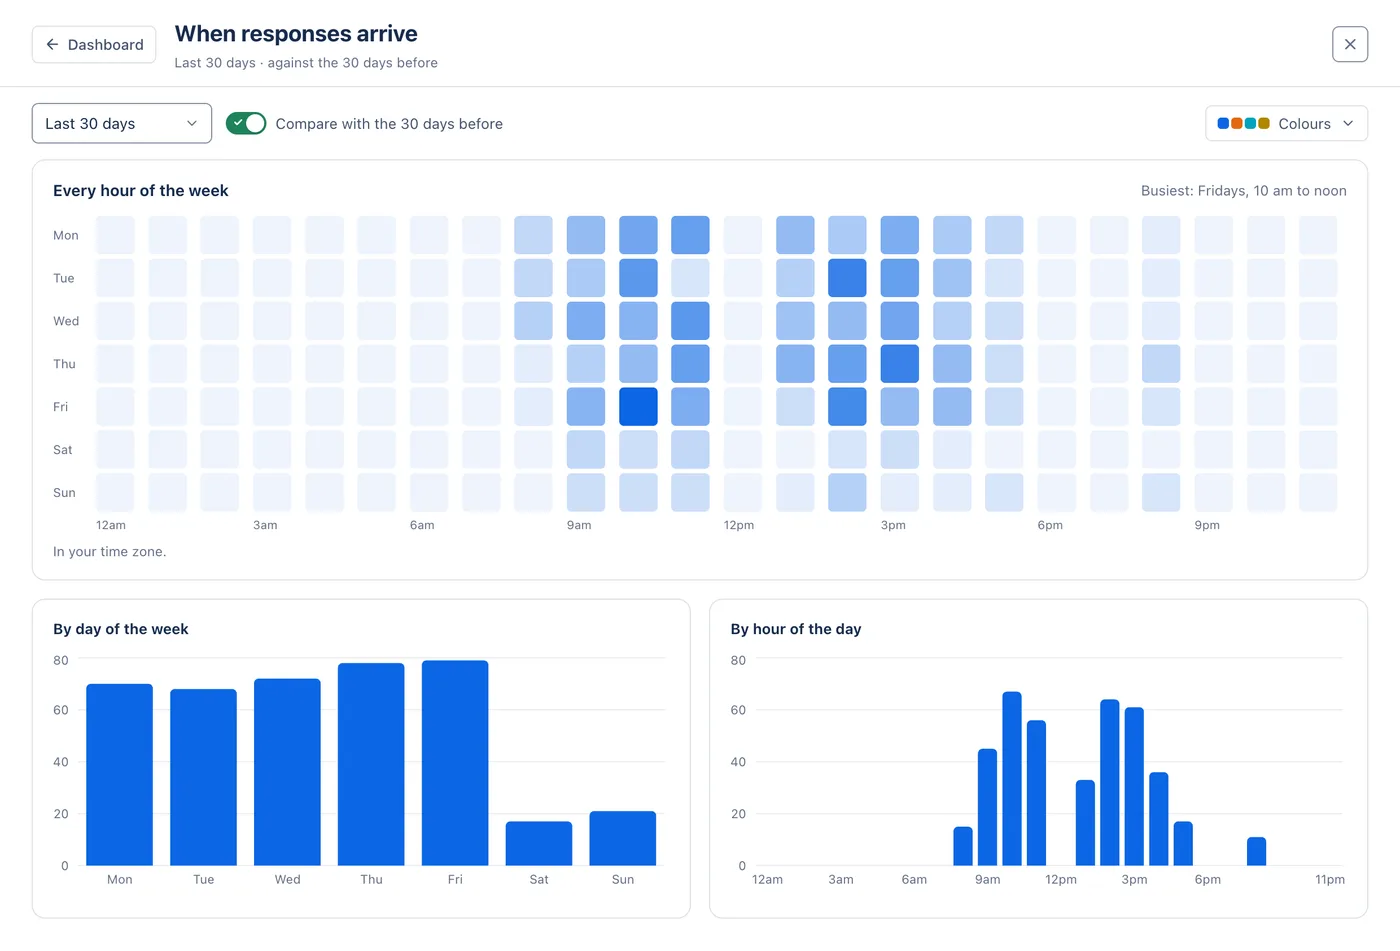Click the Tue bar in day-of-week chart
Viewport: 1400px width, 951px height.
point(204,777)
